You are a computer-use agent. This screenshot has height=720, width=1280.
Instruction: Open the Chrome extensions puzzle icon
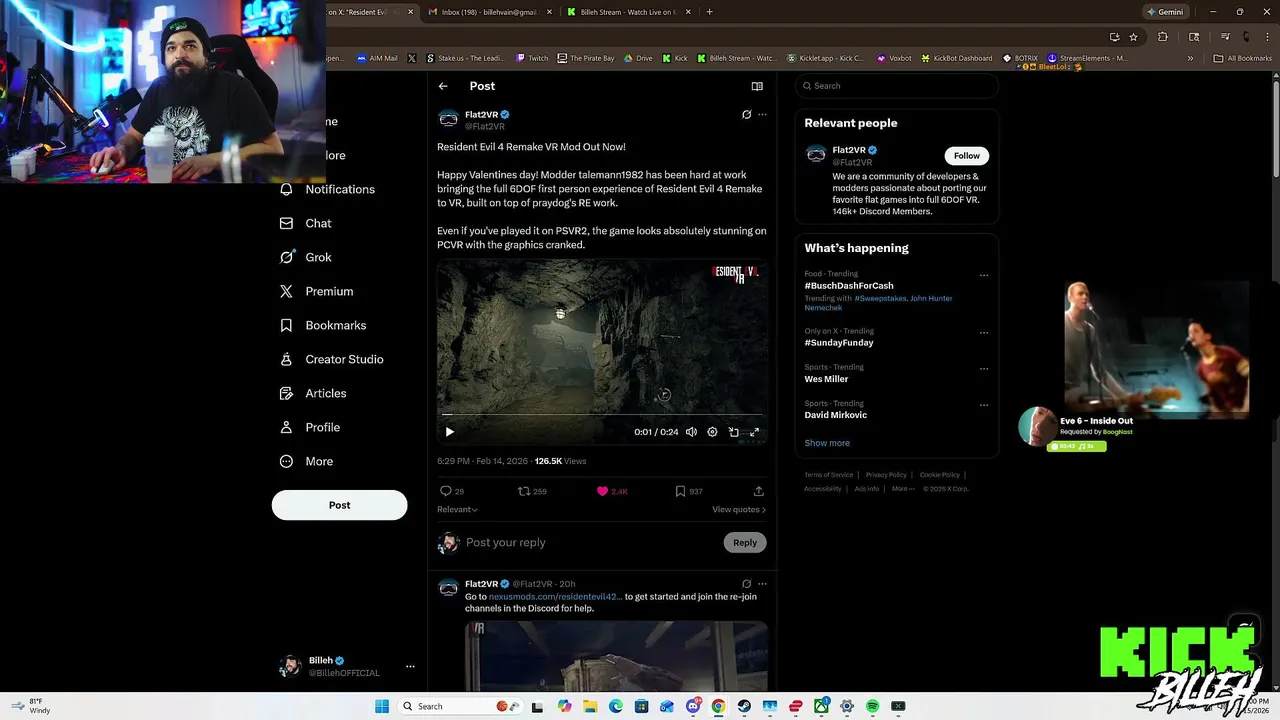tap(1162, 37)
